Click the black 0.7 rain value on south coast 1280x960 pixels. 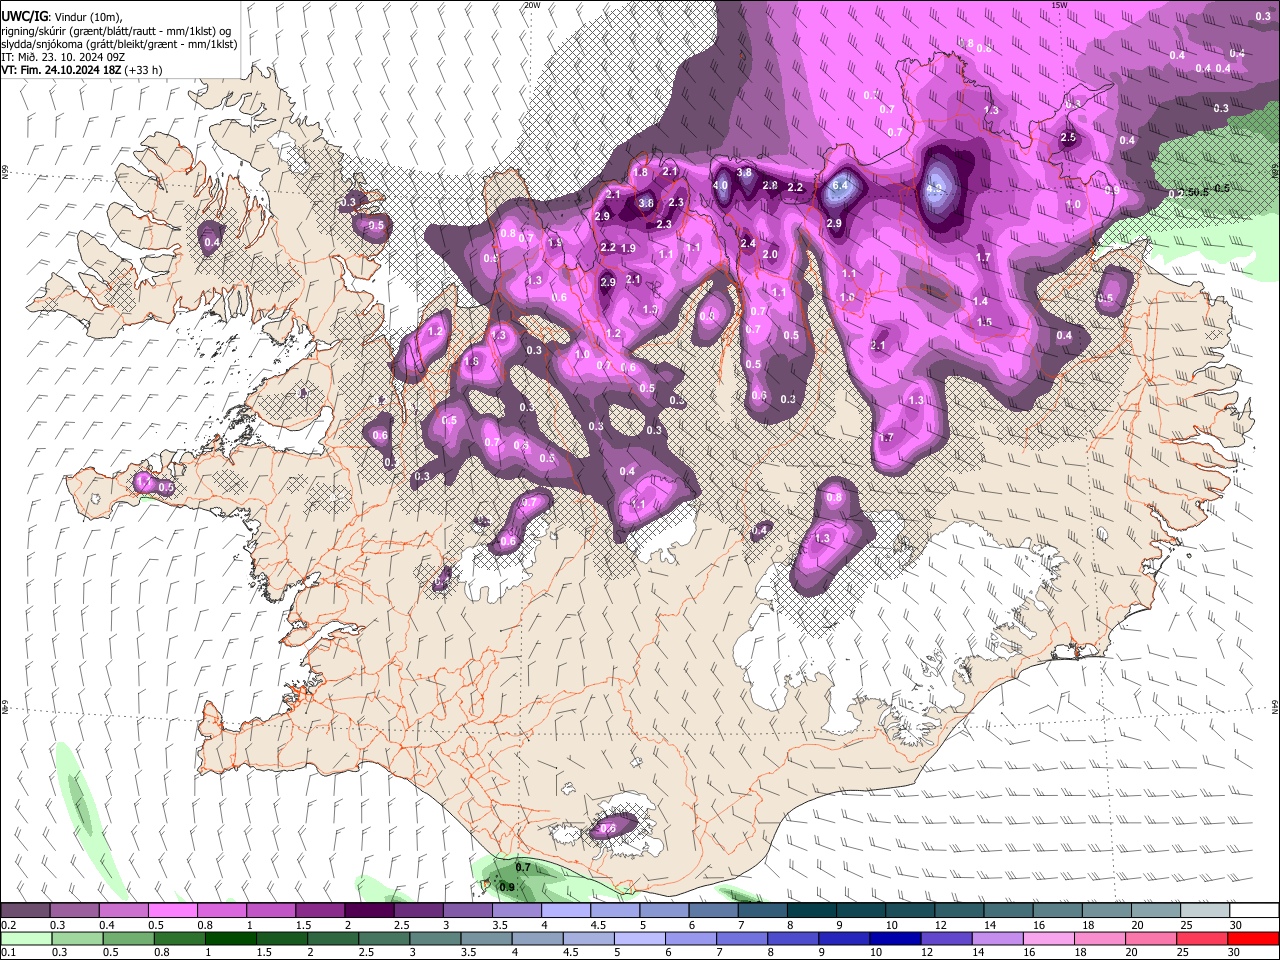click(x=522, y=868)
